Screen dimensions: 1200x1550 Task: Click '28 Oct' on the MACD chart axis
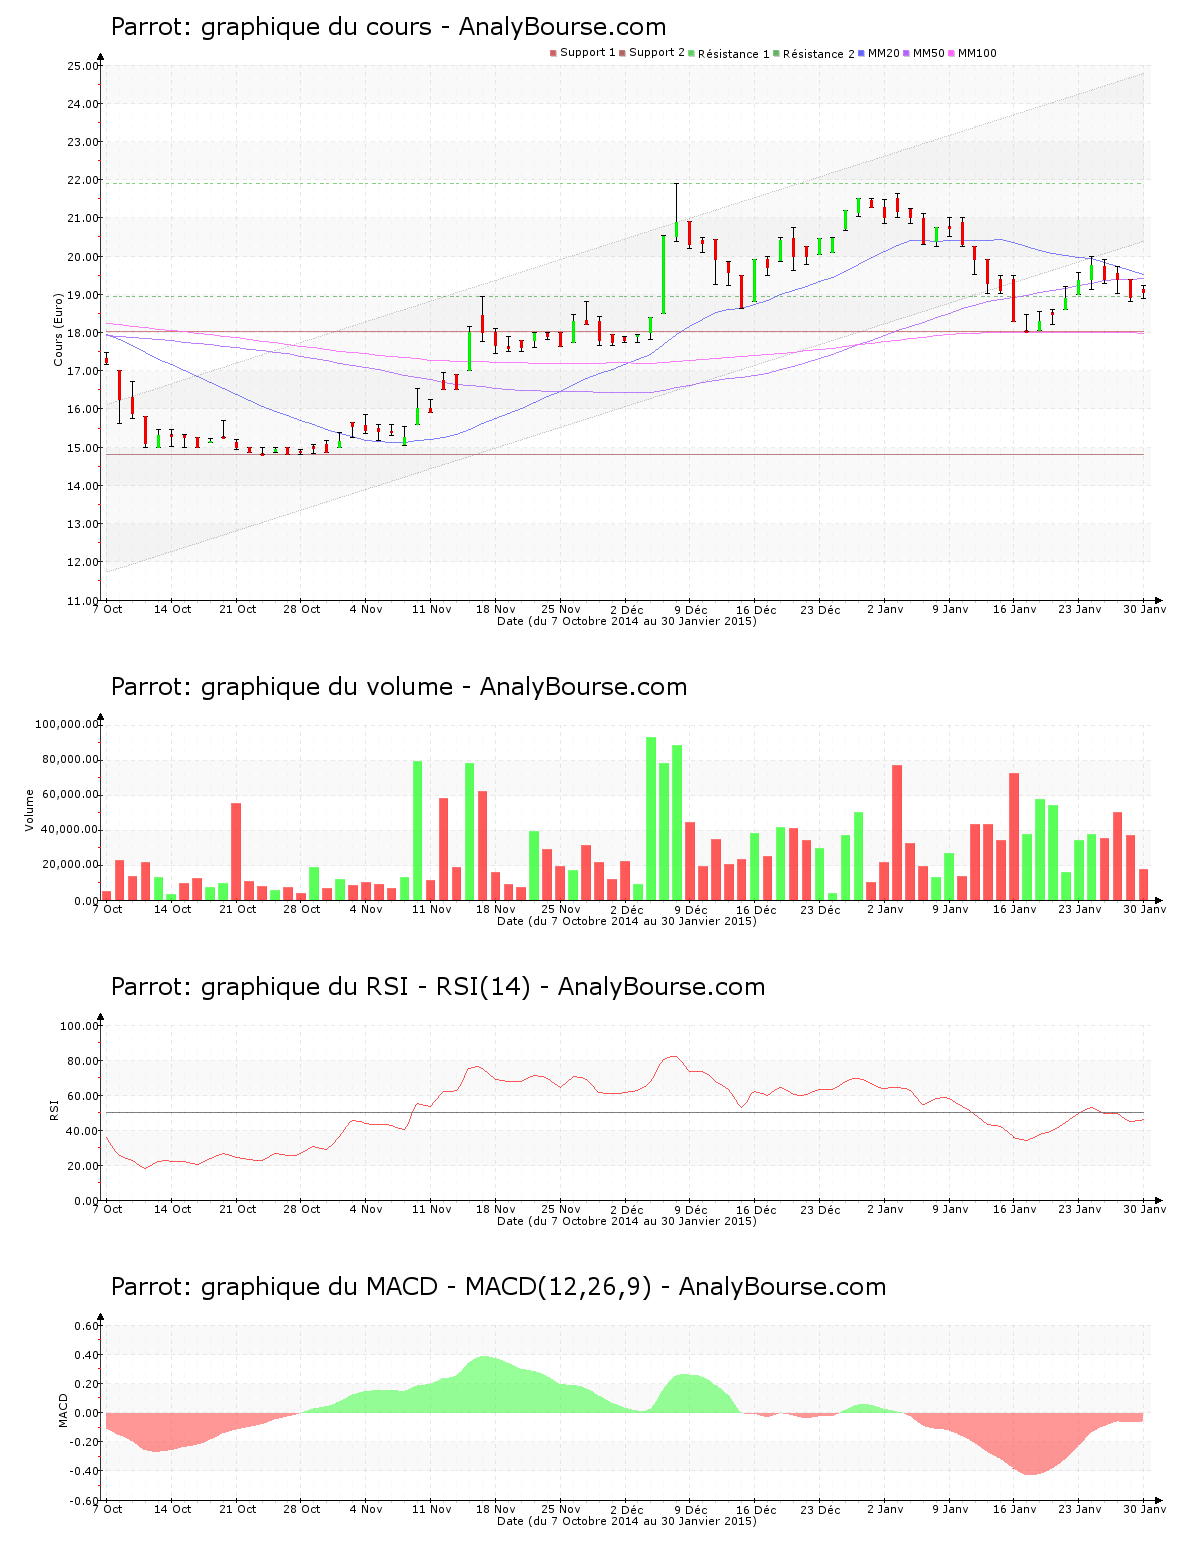coord(302,1509)
